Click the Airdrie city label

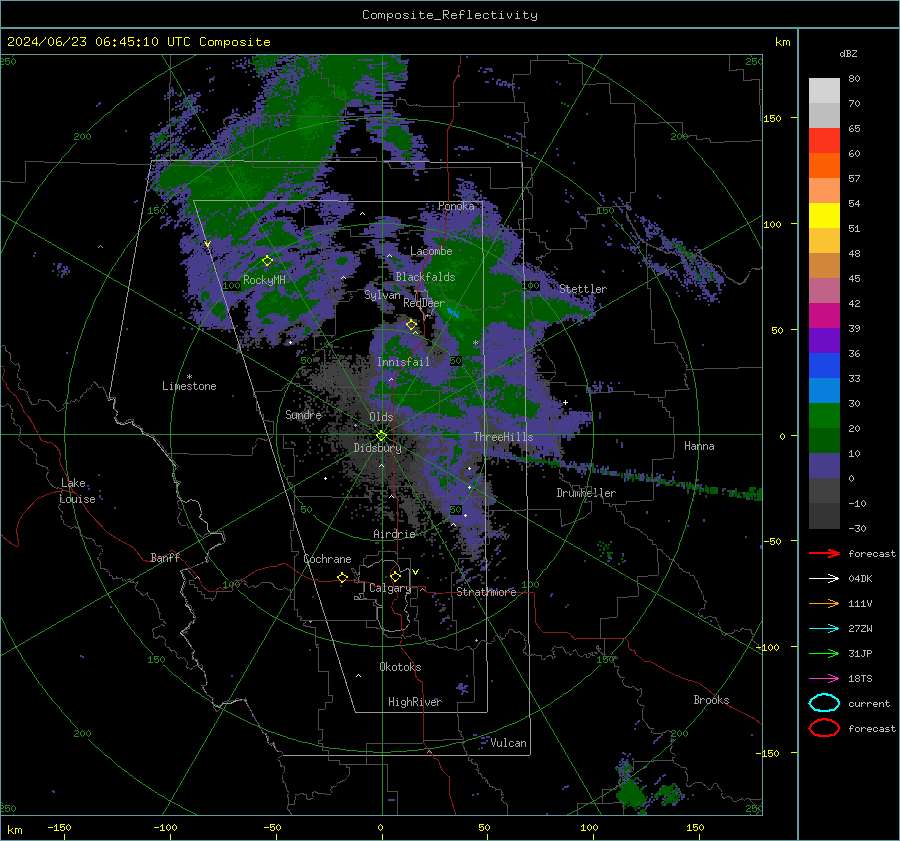click(x=394, y=534)
